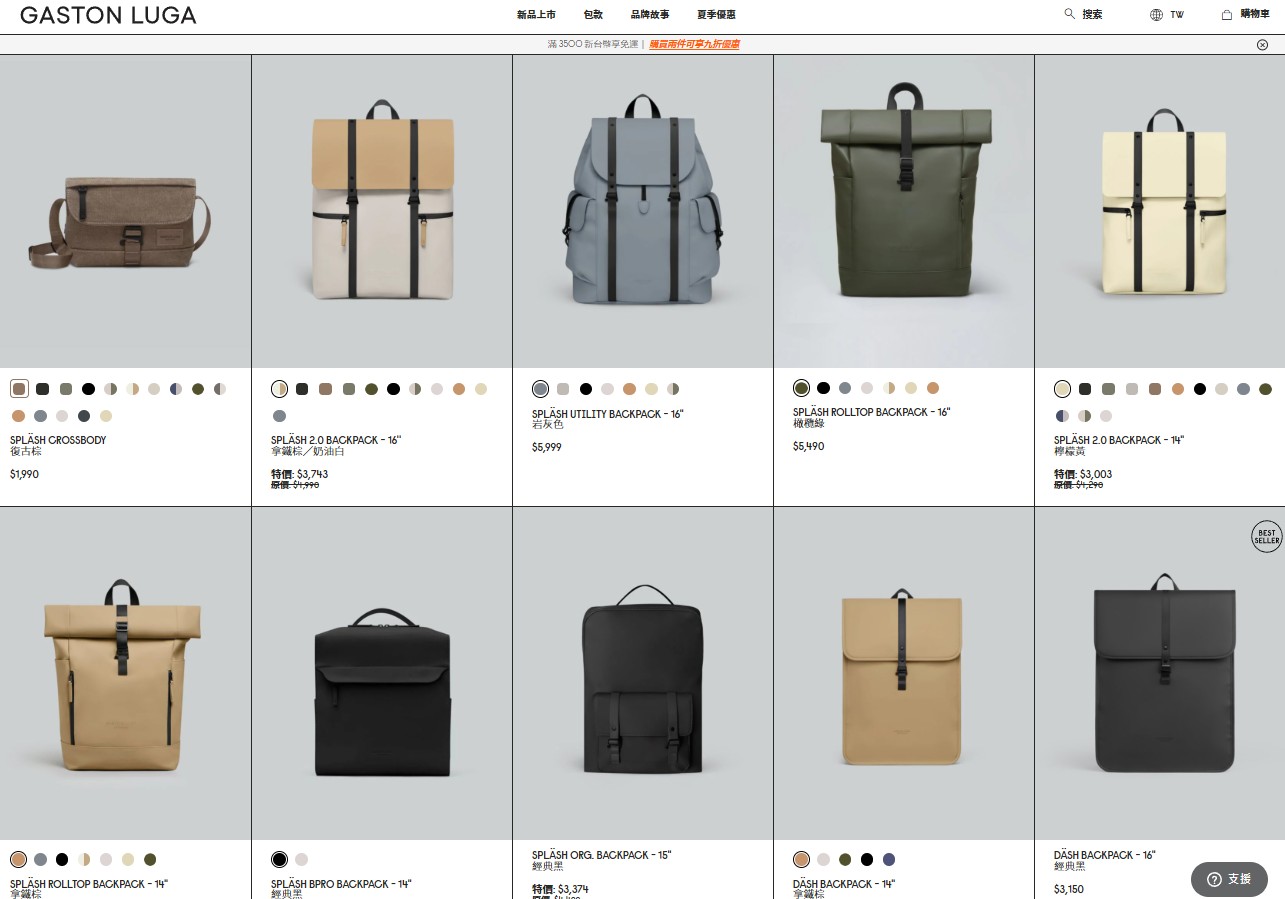Open the Däsh Backpack 16" black image

point(1160,673)
